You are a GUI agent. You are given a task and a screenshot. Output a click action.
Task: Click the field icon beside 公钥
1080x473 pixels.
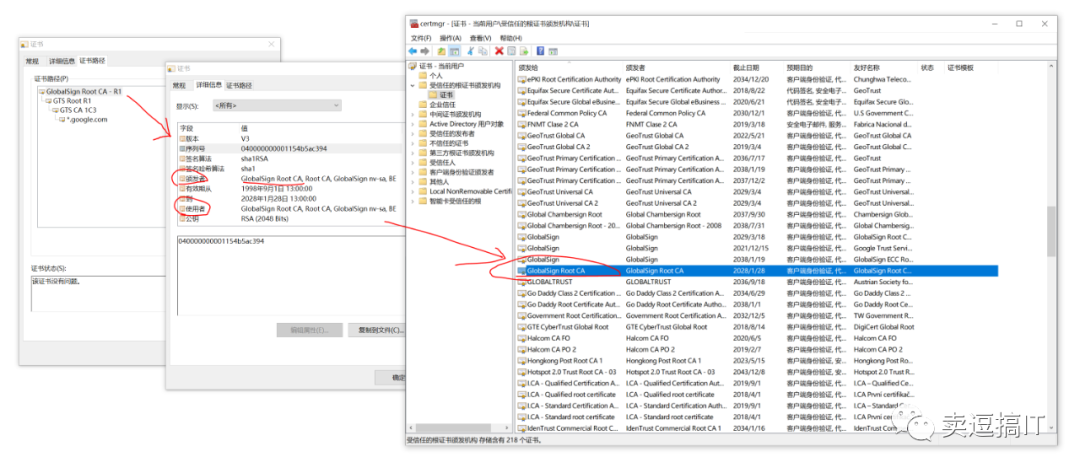183,218
